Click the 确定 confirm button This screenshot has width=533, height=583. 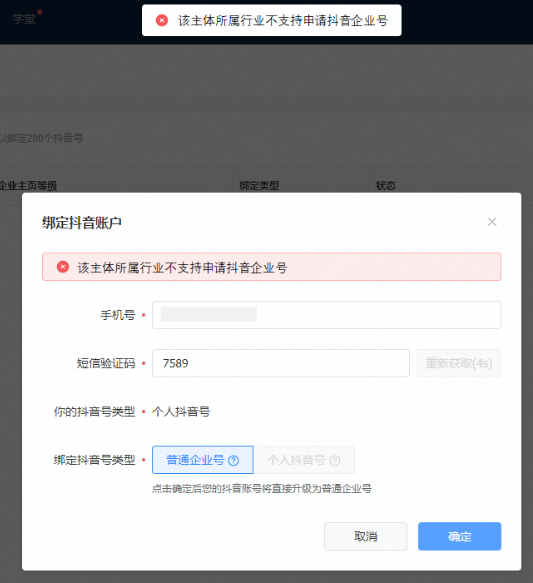459,536
